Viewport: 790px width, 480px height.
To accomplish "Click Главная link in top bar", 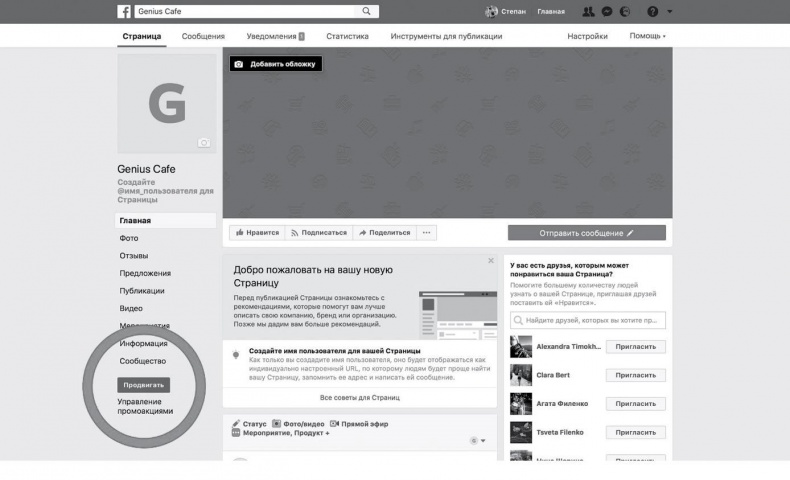I will tap(551, 12).
